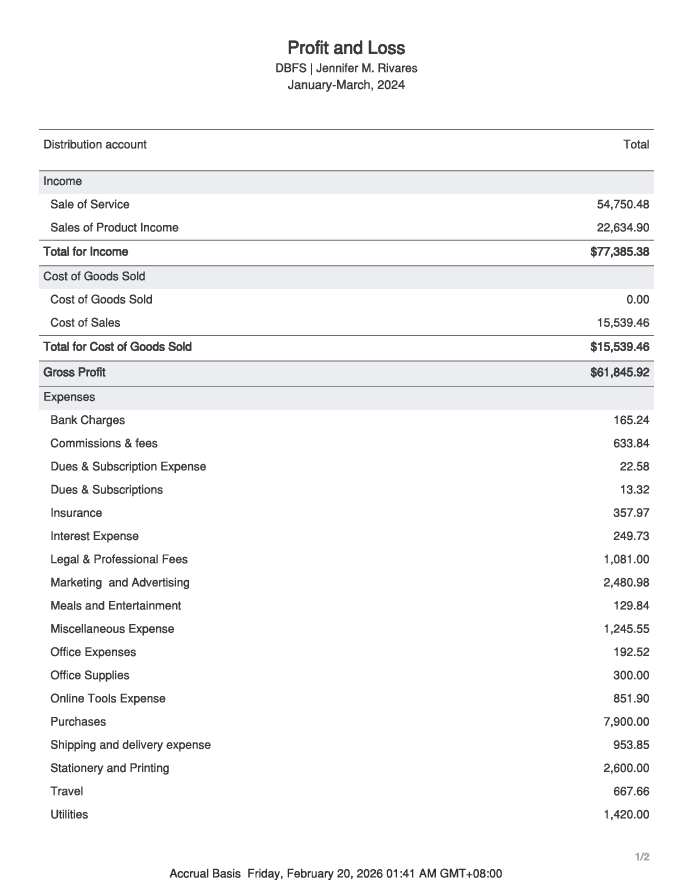
Task: Click the Marketing and Advertising row
Action: point(346,583)
